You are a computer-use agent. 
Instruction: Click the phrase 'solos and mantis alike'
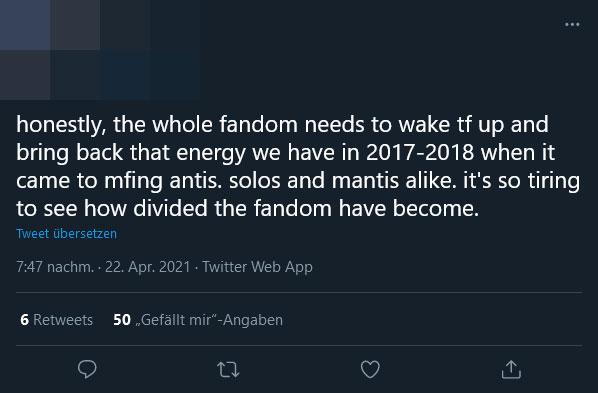(x=342, y=180)
